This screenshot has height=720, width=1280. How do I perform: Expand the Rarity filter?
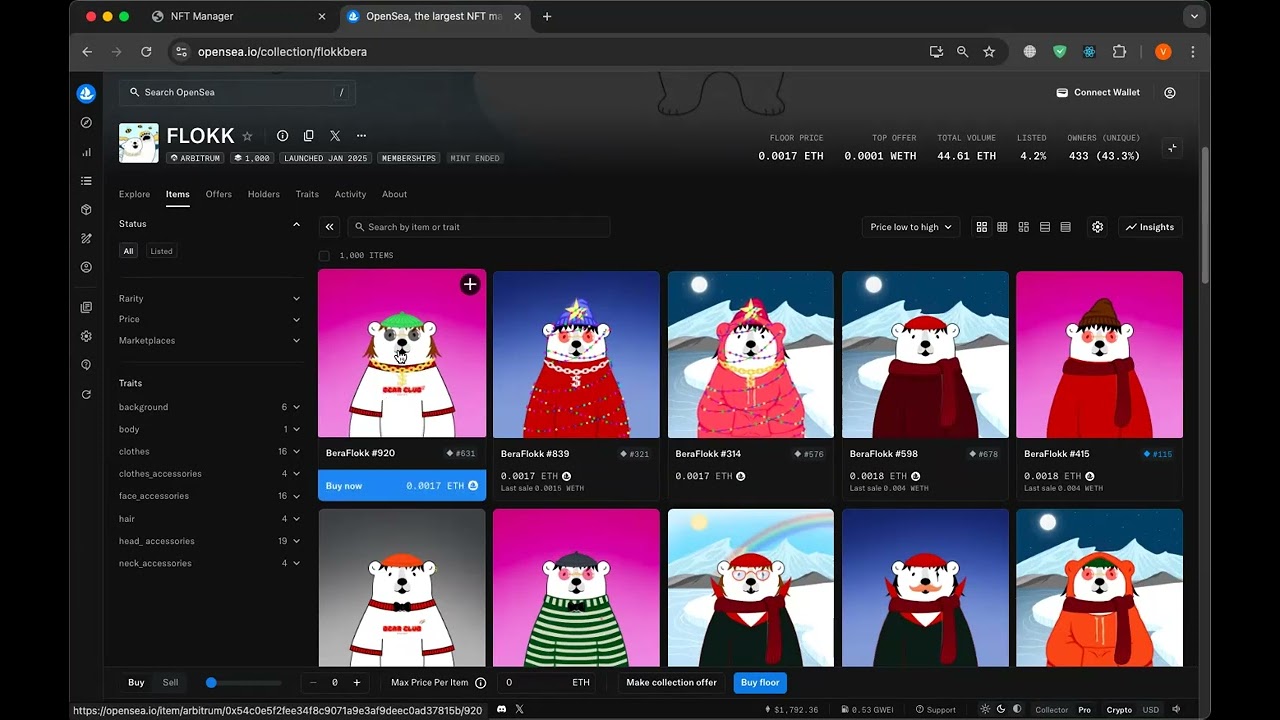pos(209,298)
